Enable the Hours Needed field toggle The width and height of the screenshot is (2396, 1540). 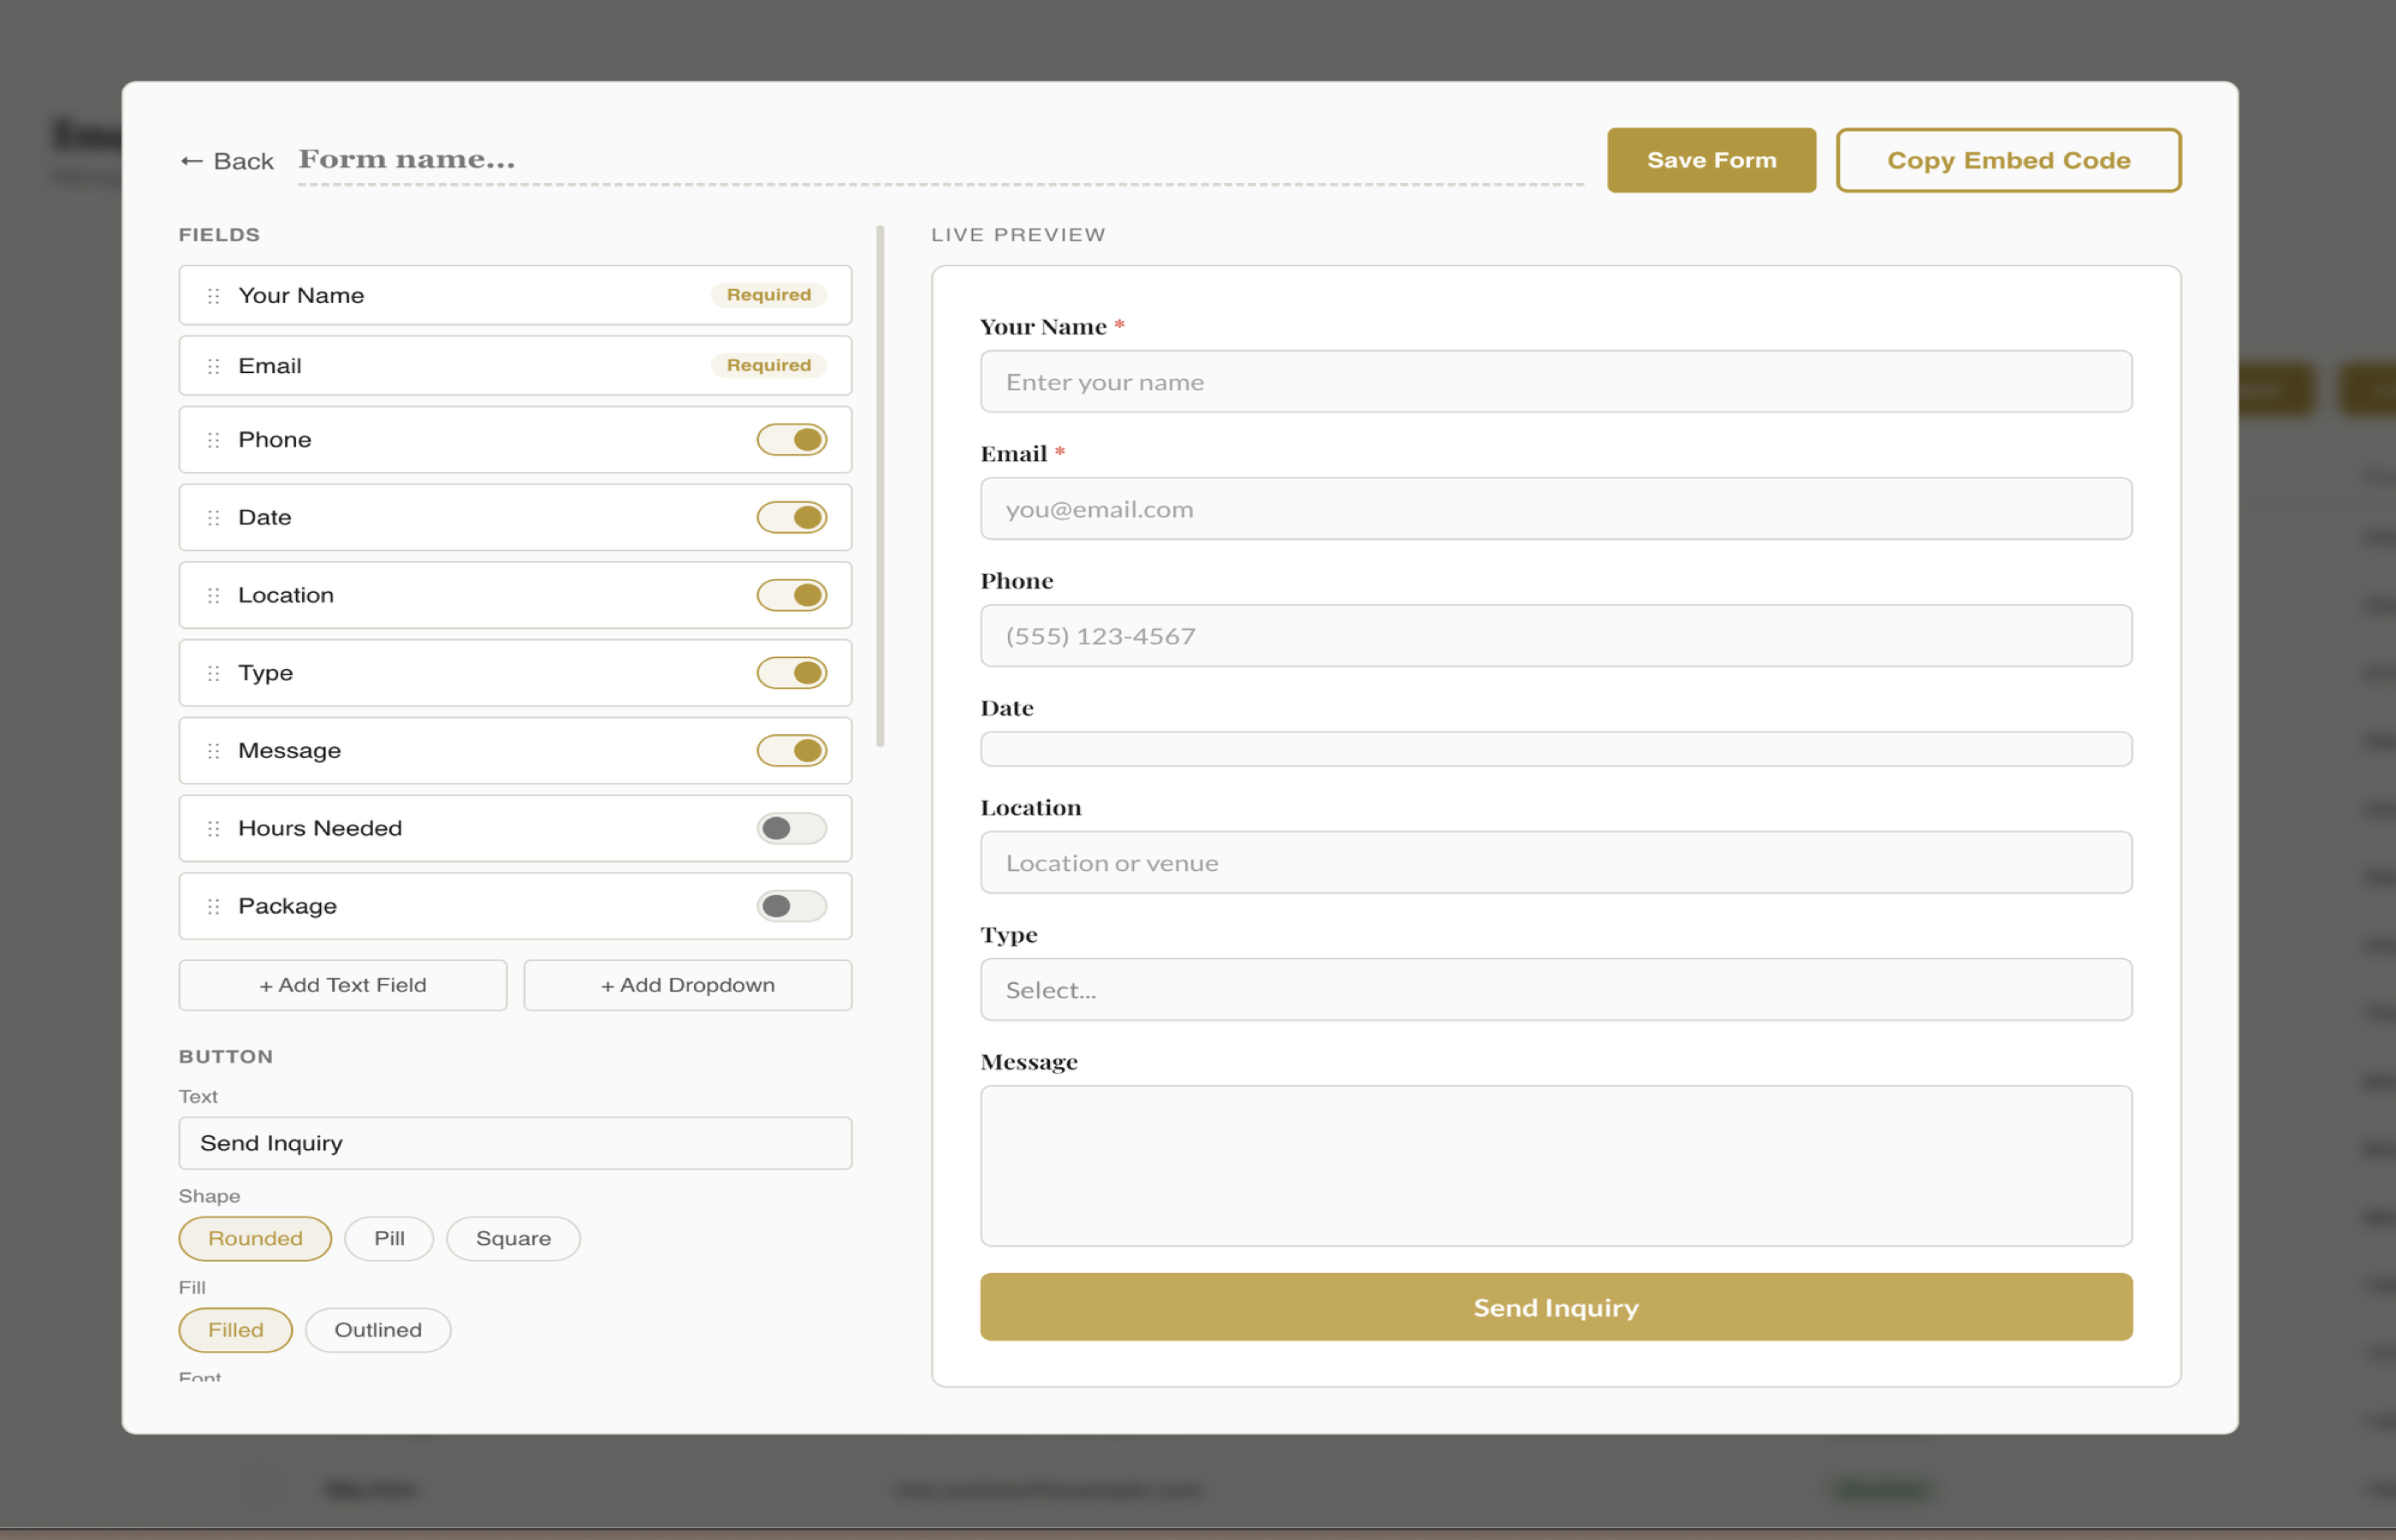[791, 827]
